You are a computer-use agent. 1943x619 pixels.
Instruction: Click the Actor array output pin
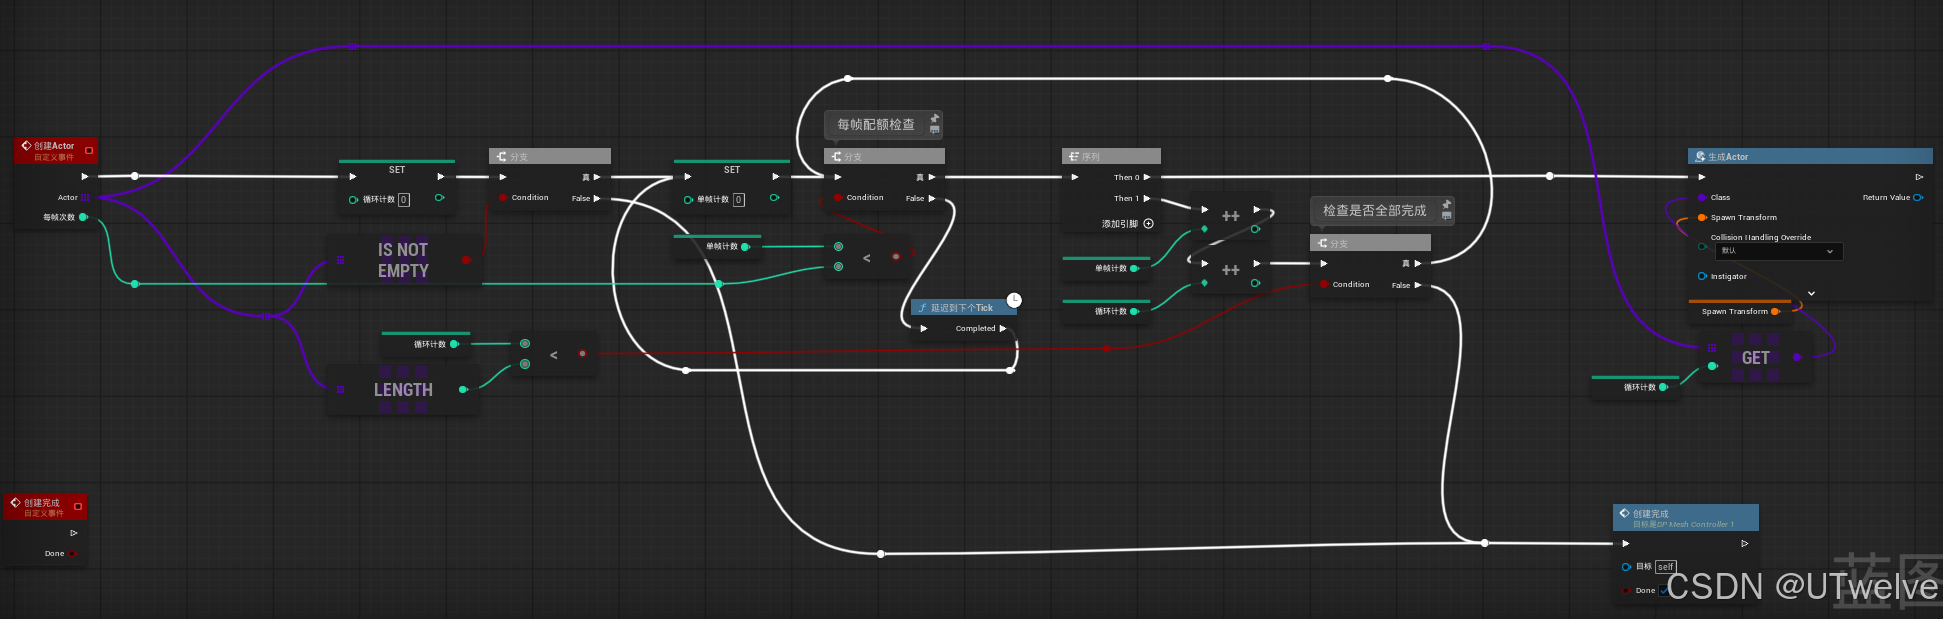coord(86,198)
